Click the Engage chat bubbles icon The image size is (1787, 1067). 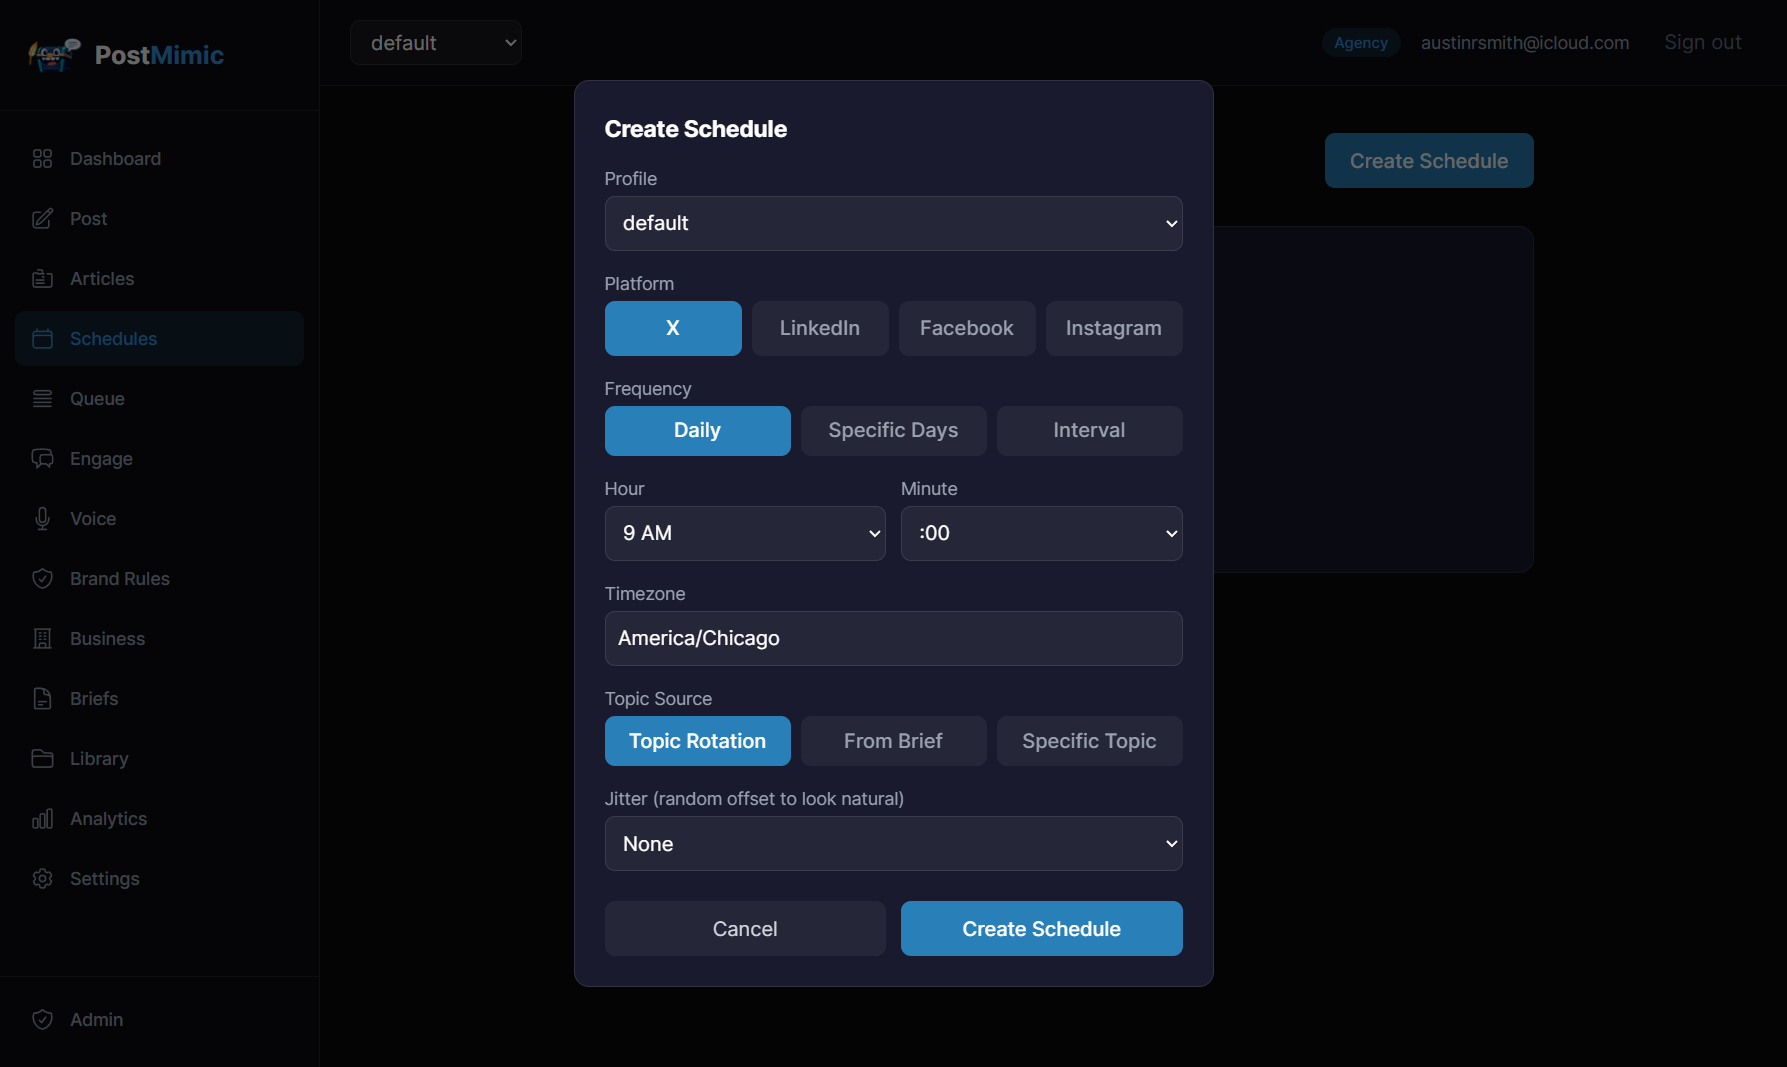pos(42,459)
